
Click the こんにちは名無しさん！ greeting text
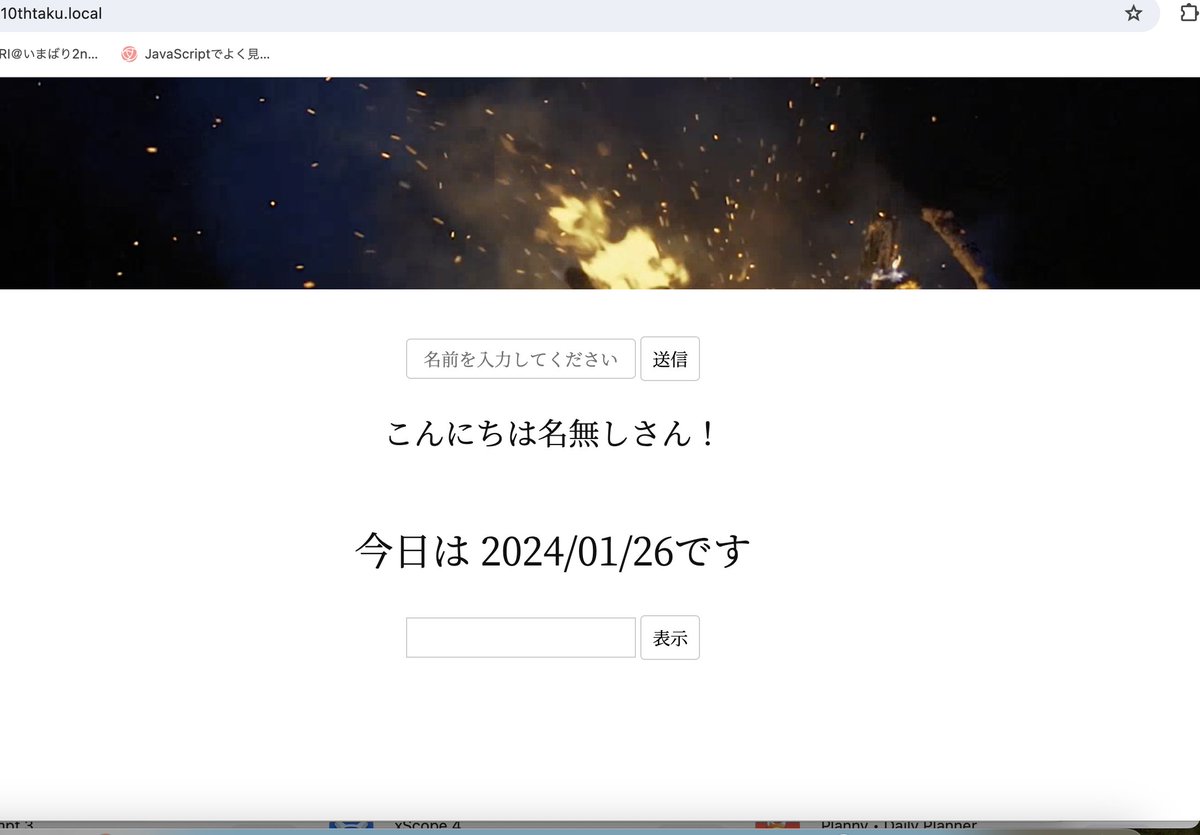pos(552,434)
